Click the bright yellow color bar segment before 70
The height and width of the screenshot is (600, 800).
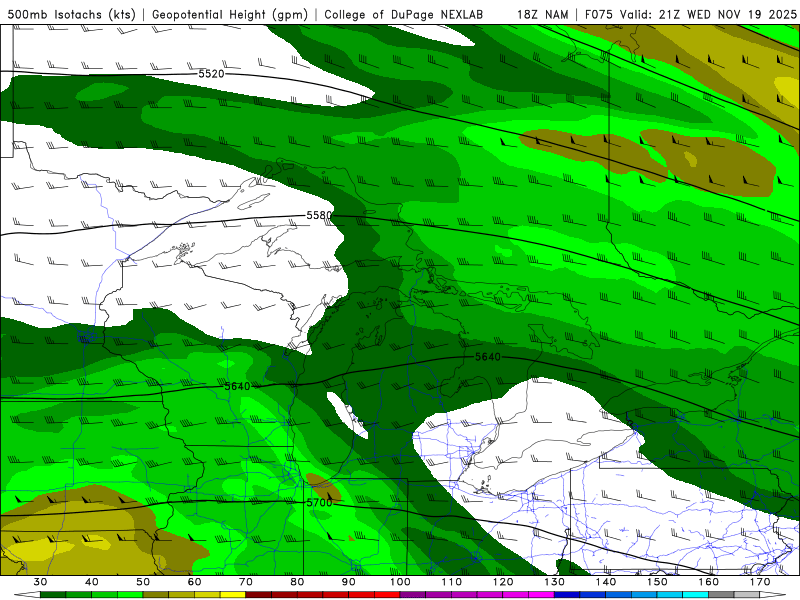pos(233,595)
